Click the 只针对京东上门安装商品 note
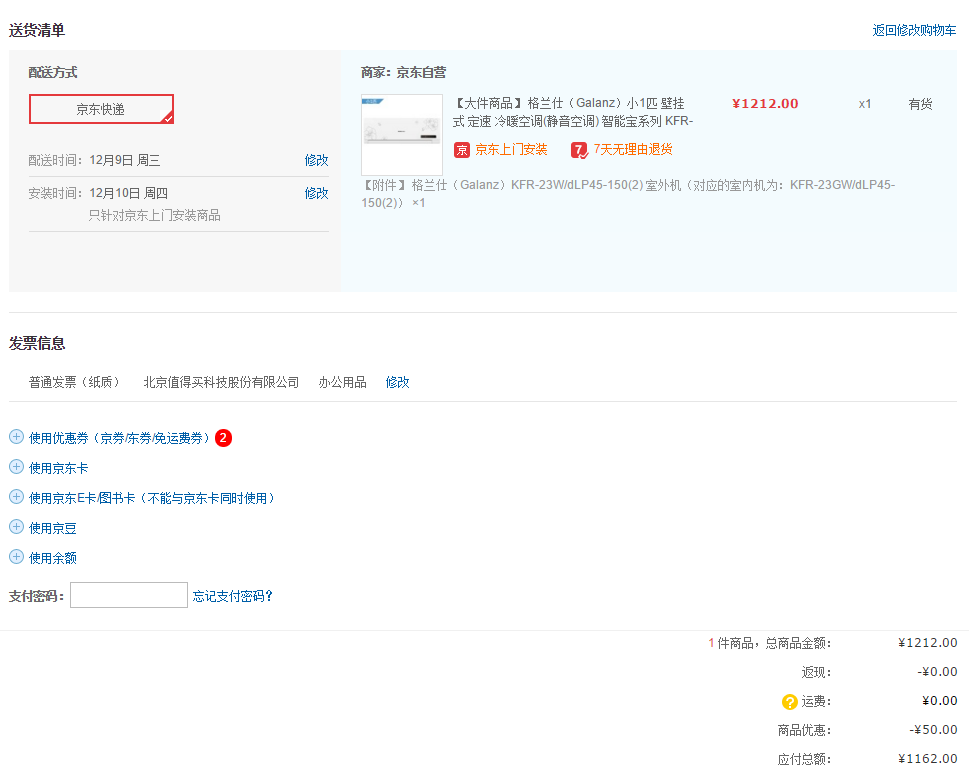Viewport: 969px width, 775px height. [154, 216]
